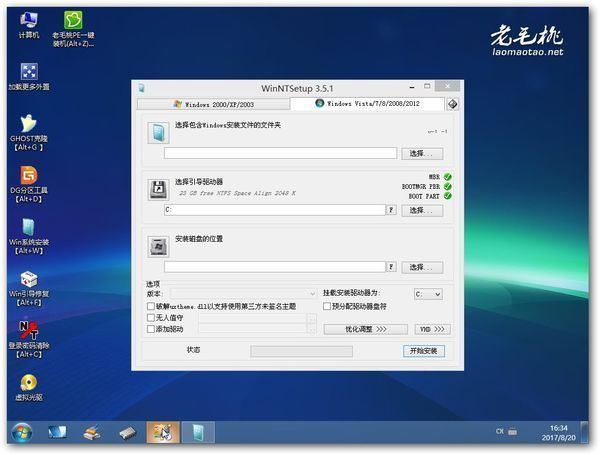The image size is (600, 455).
Task: Switch to Windows Vista/7/8/2008/2012 tab
Action: point(367,104)
